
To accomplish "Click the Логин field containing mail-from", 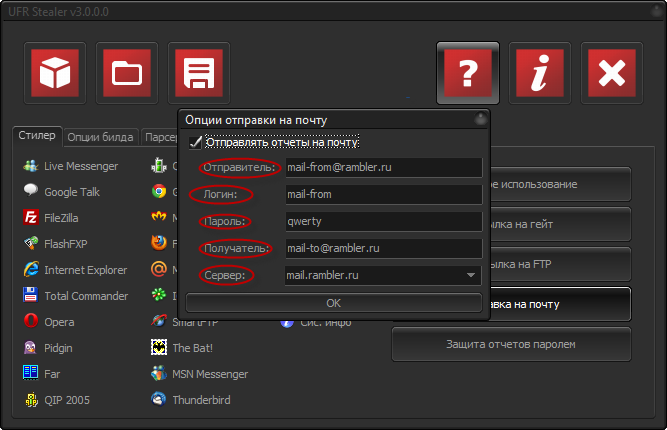I will (384, 194).
